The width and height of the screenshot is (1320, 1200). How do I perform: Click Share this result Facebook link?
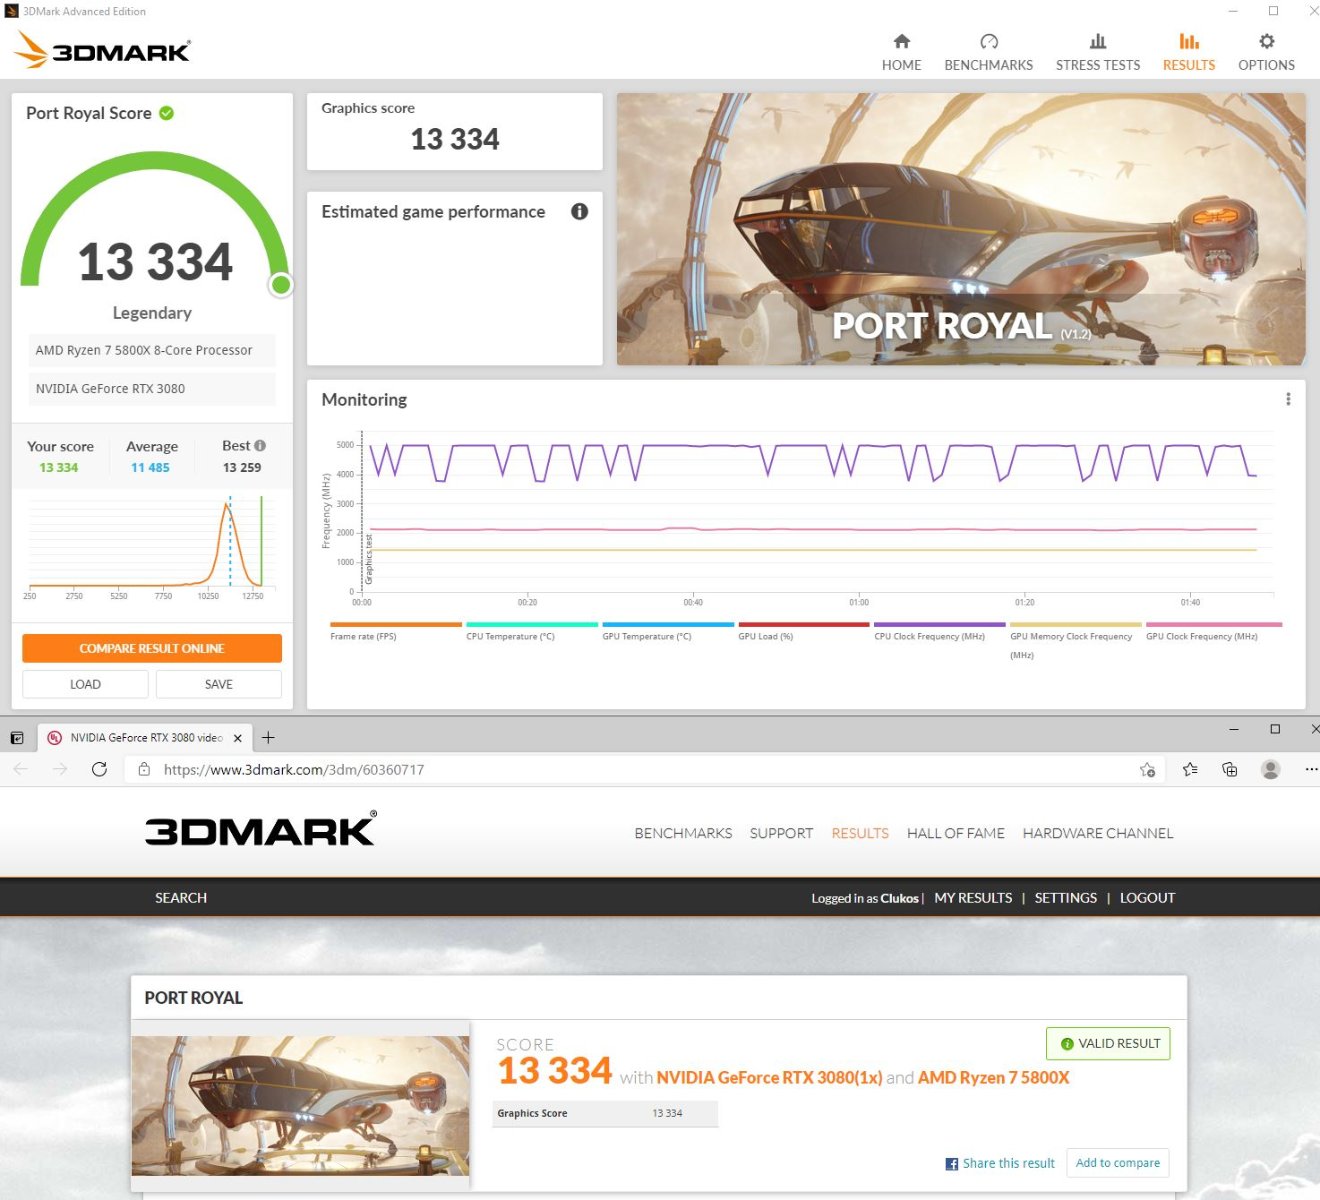(1000, 1163)
